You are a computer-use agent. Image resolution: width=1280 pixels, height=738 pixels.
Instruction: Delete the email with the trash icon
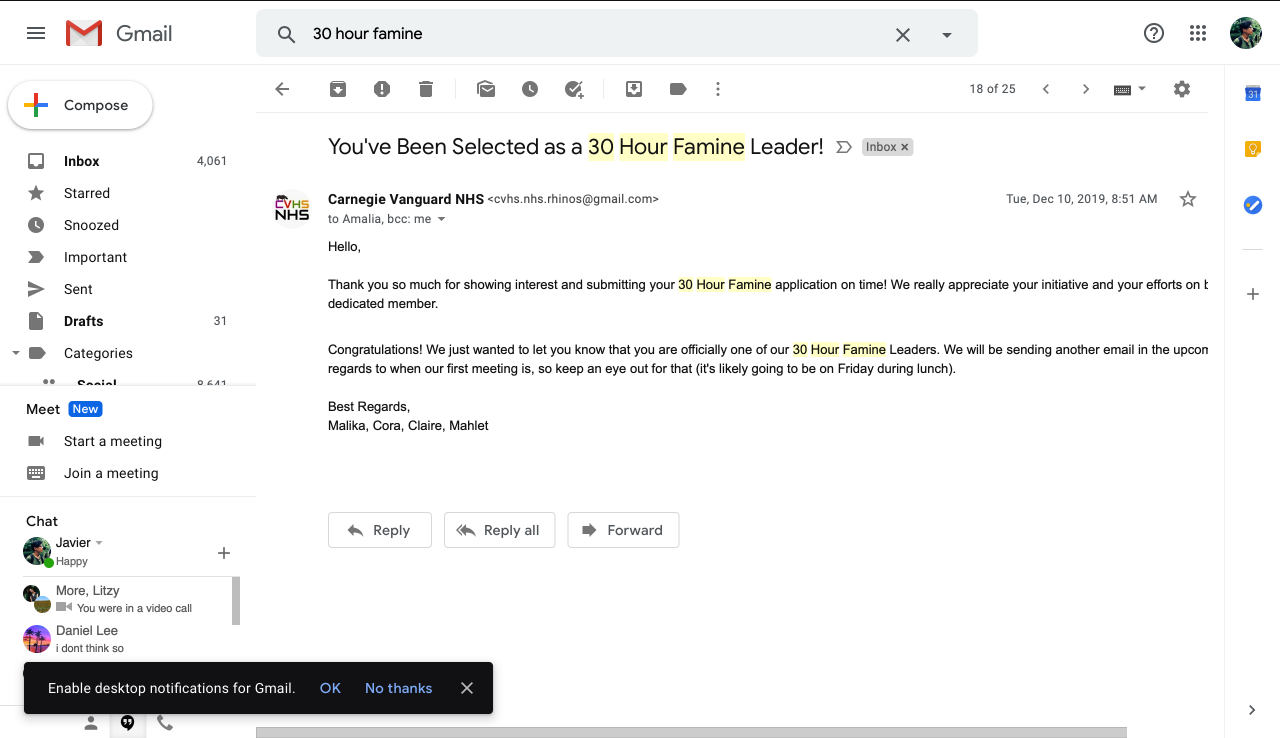click(426, 89)
